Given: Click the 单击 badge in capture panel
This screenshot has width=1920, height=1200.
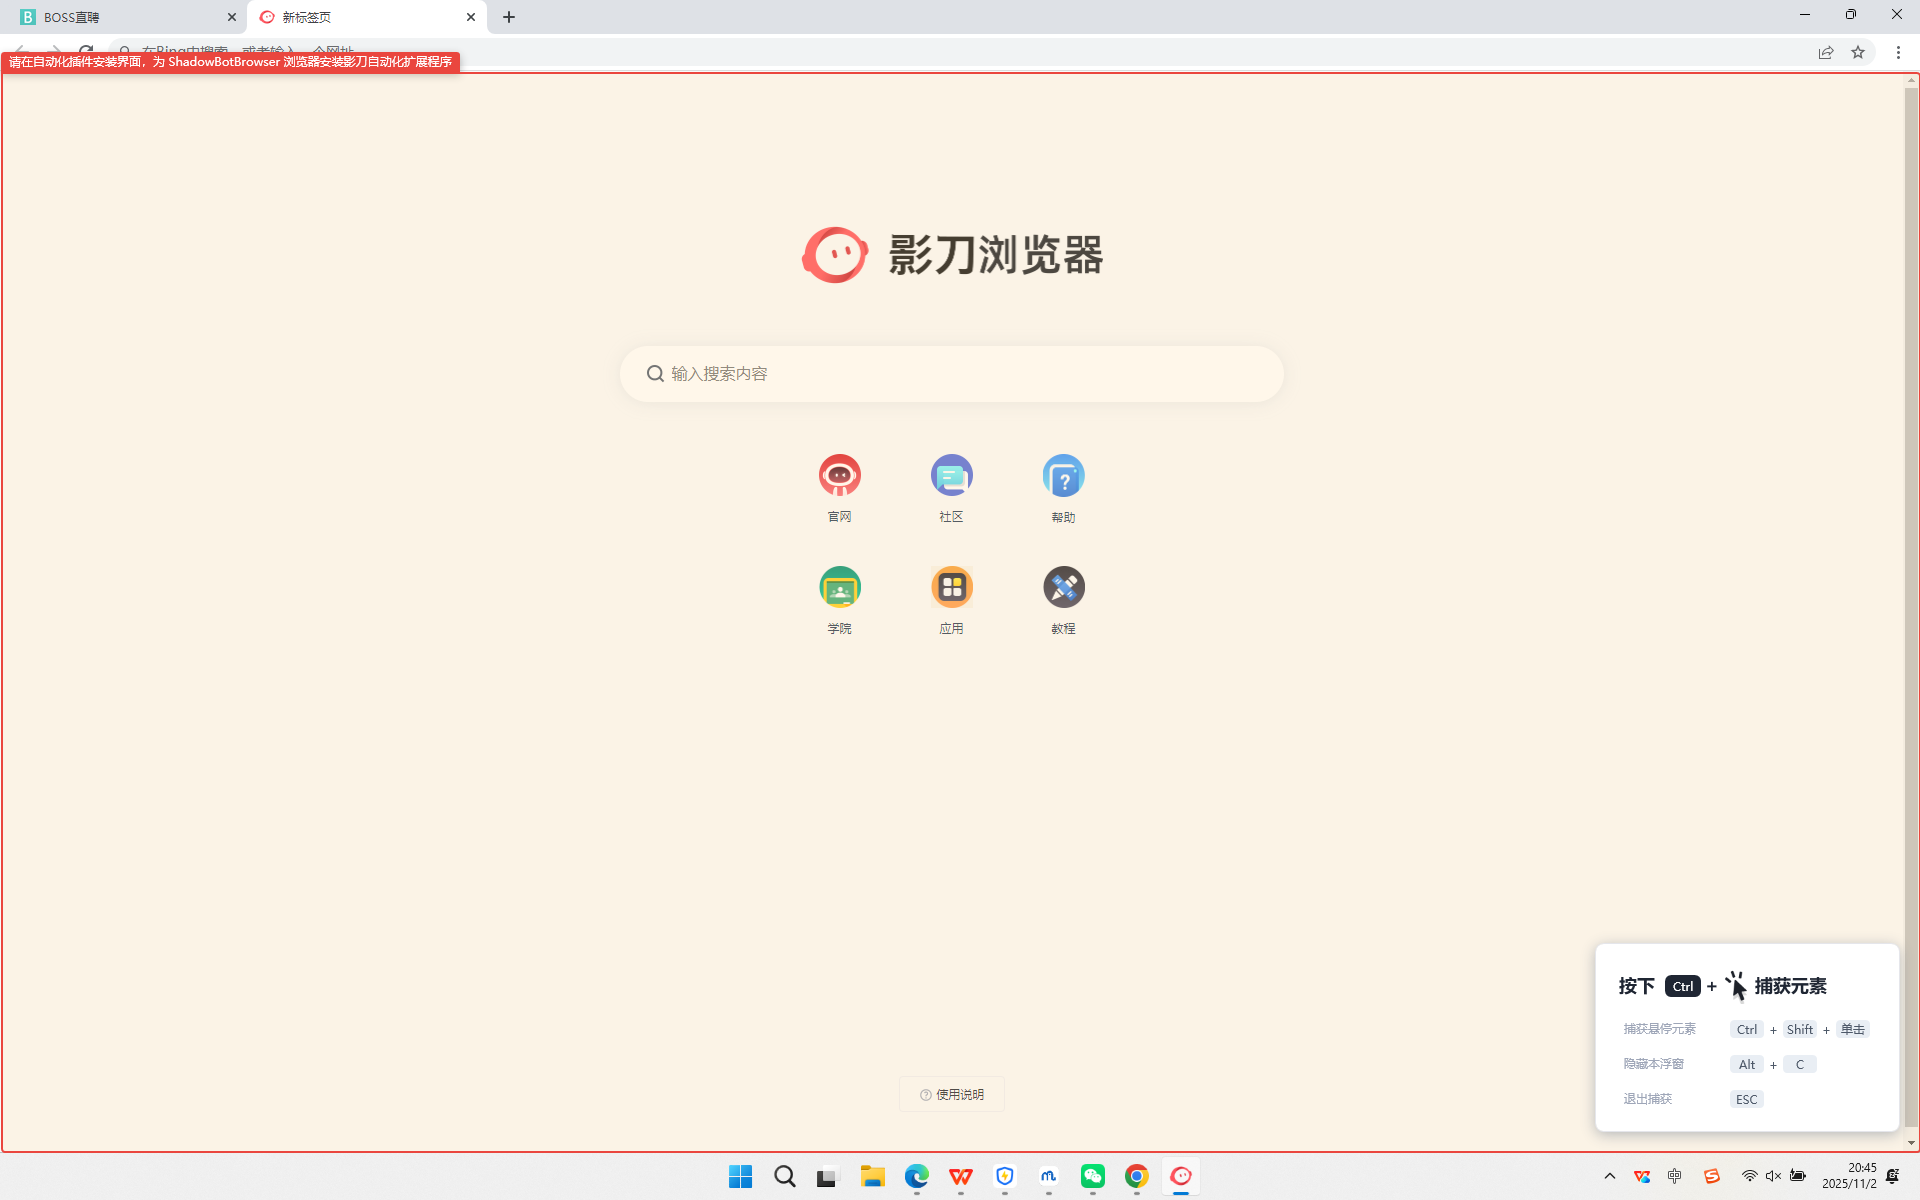Looking at the screenshot, I should 1853,1029.
